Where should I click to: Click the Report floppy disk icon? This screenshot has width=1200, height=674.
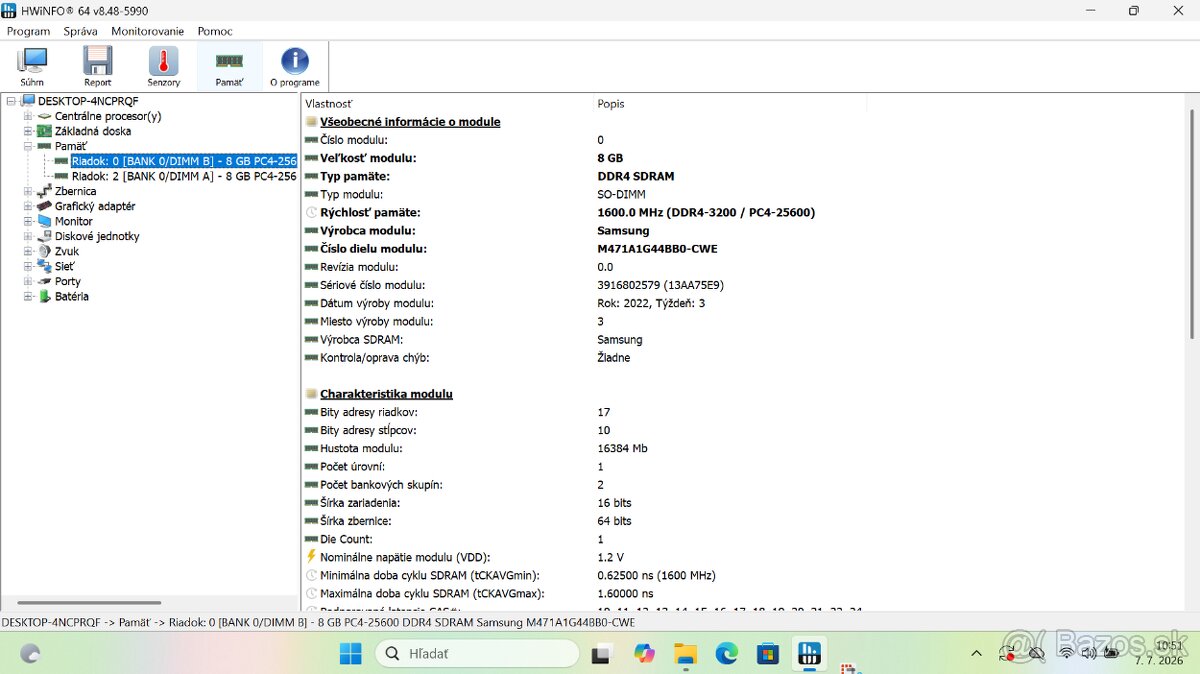click(98, 66)
